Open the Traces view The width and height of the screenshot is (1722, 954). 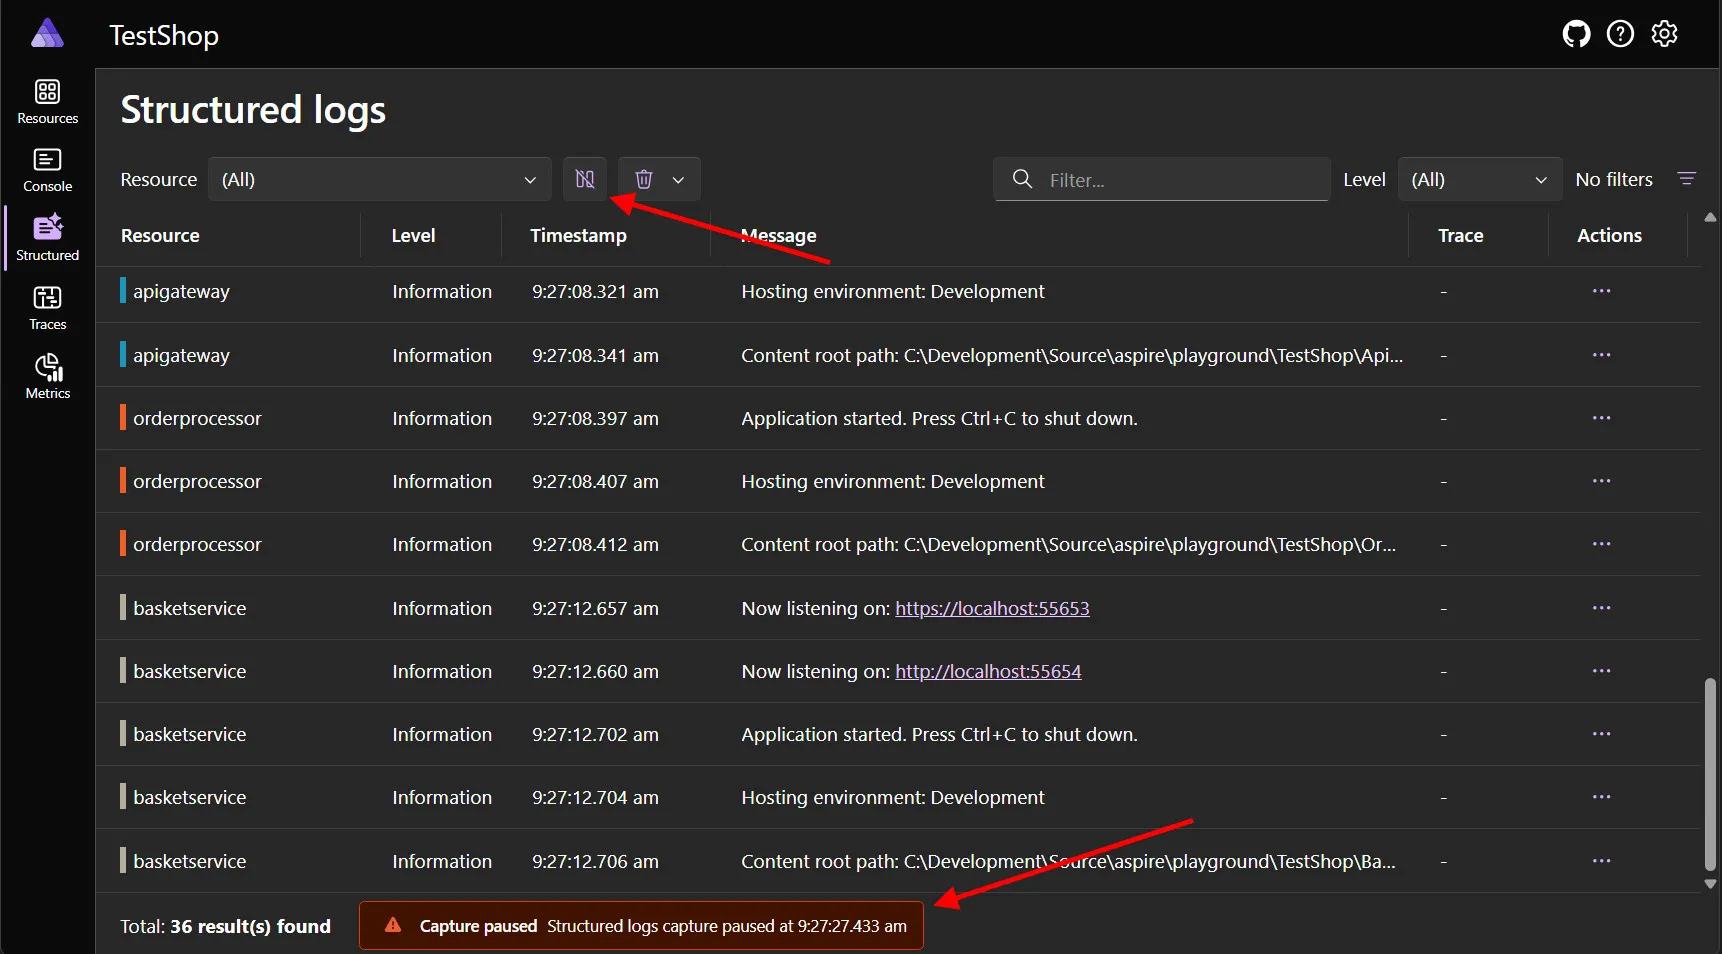[x=46, y=306]
